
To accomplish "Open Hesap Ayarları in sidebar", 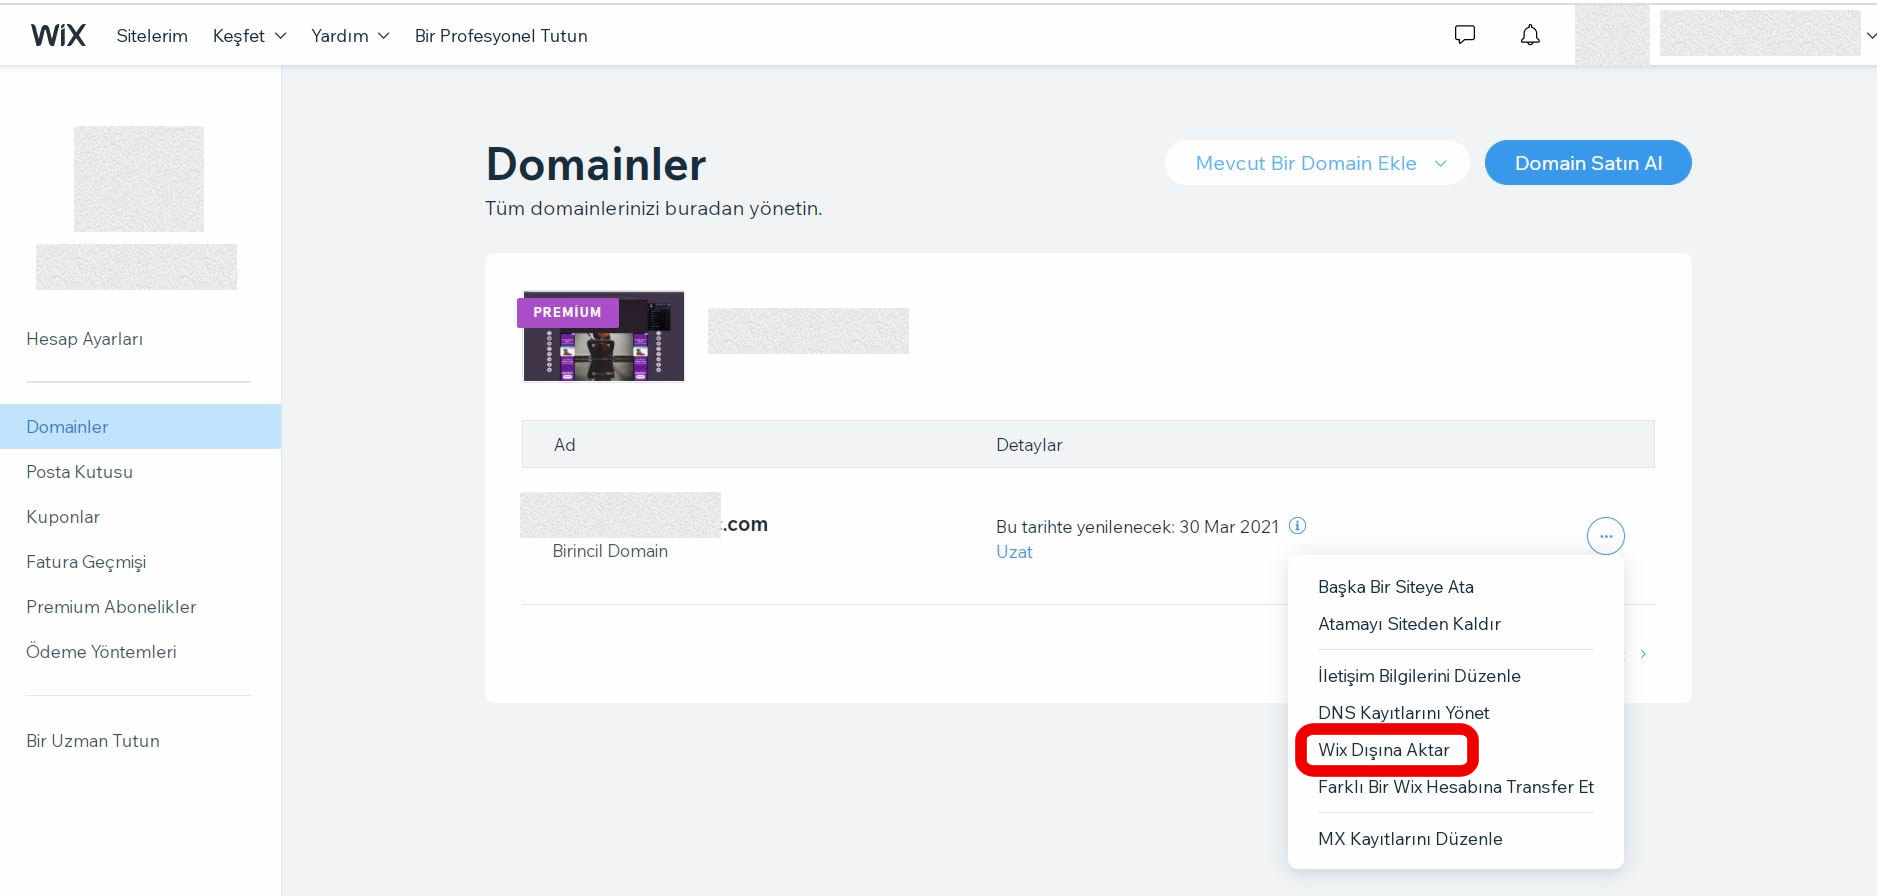I will click(x=85, y=339).
